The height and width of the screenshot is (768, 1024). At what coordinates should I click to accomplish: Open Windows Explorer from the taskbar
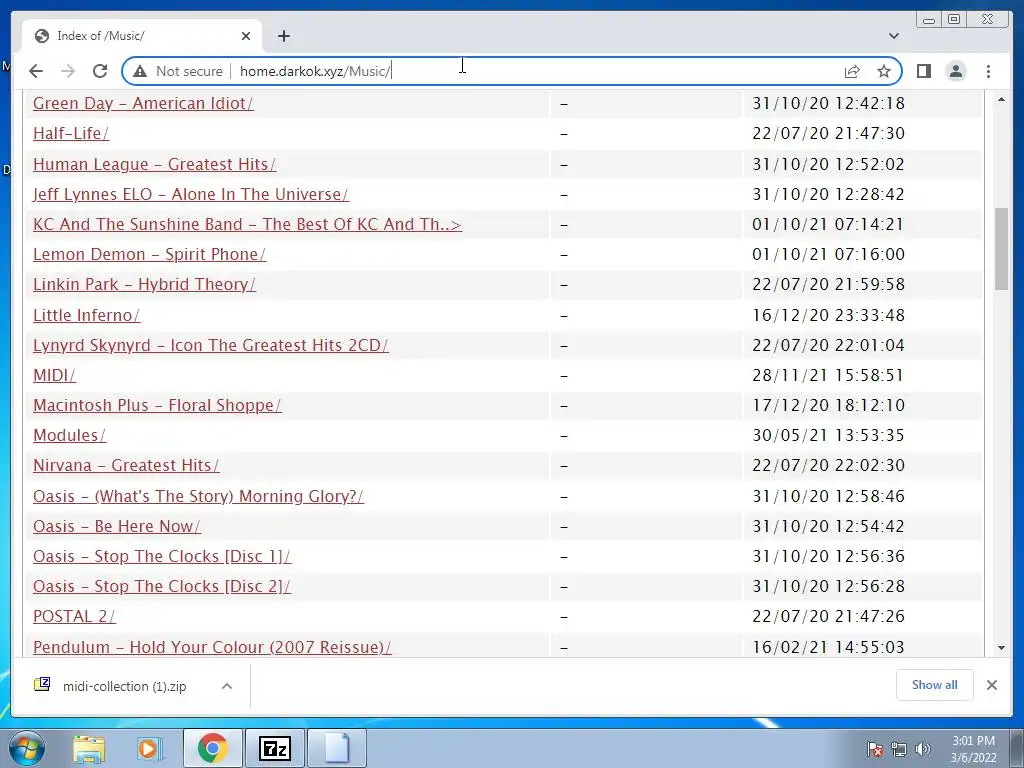click(89, 748)
